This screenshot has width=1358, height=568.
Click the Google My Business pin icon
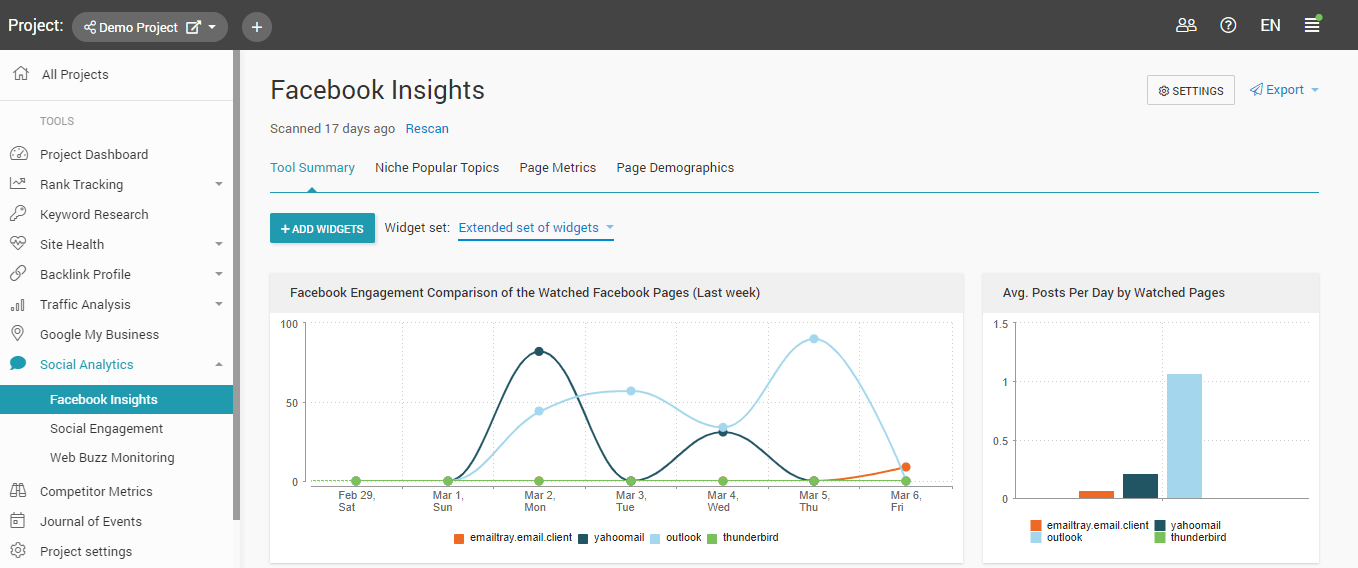[18, 334]
